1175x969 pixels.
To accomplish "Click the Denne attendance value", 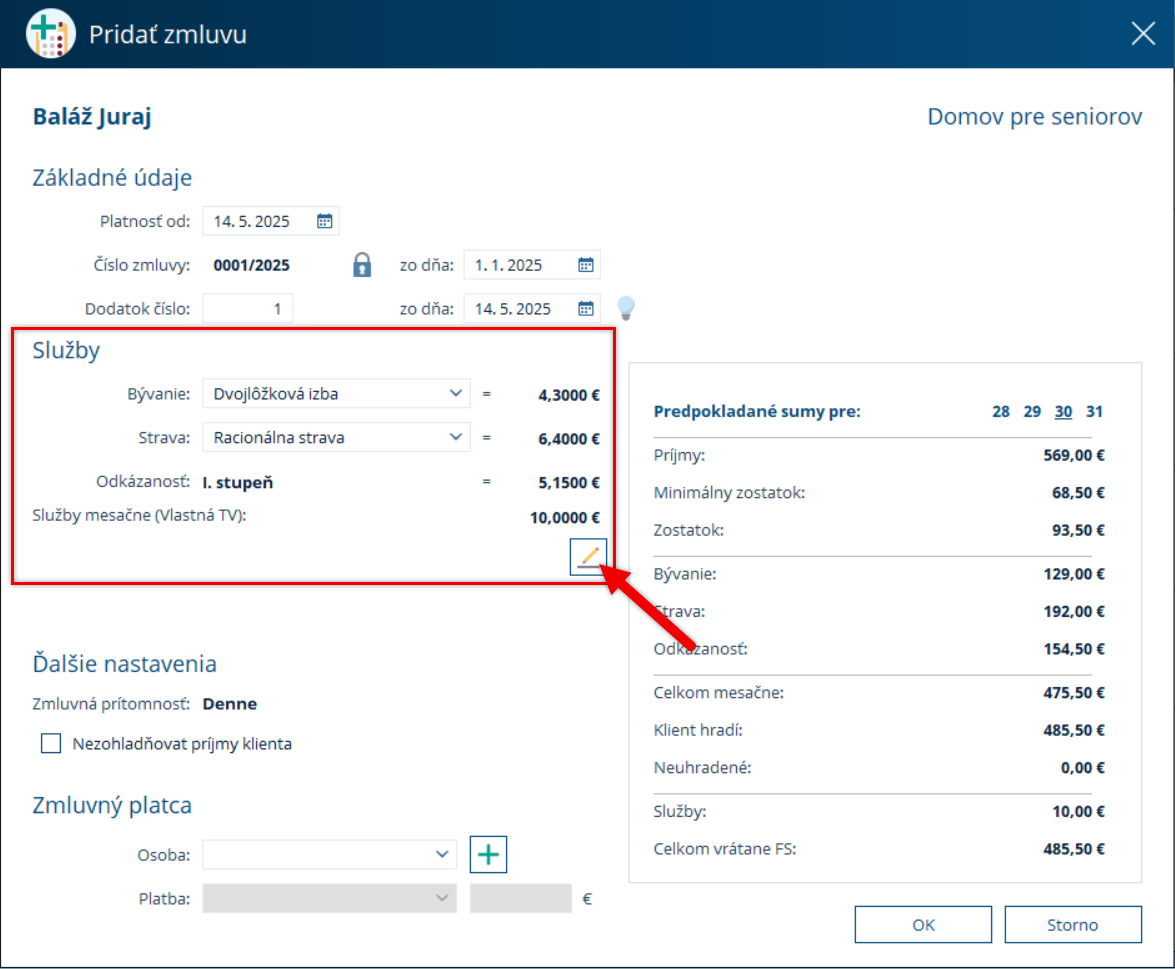I will click(x=230, y=704).
